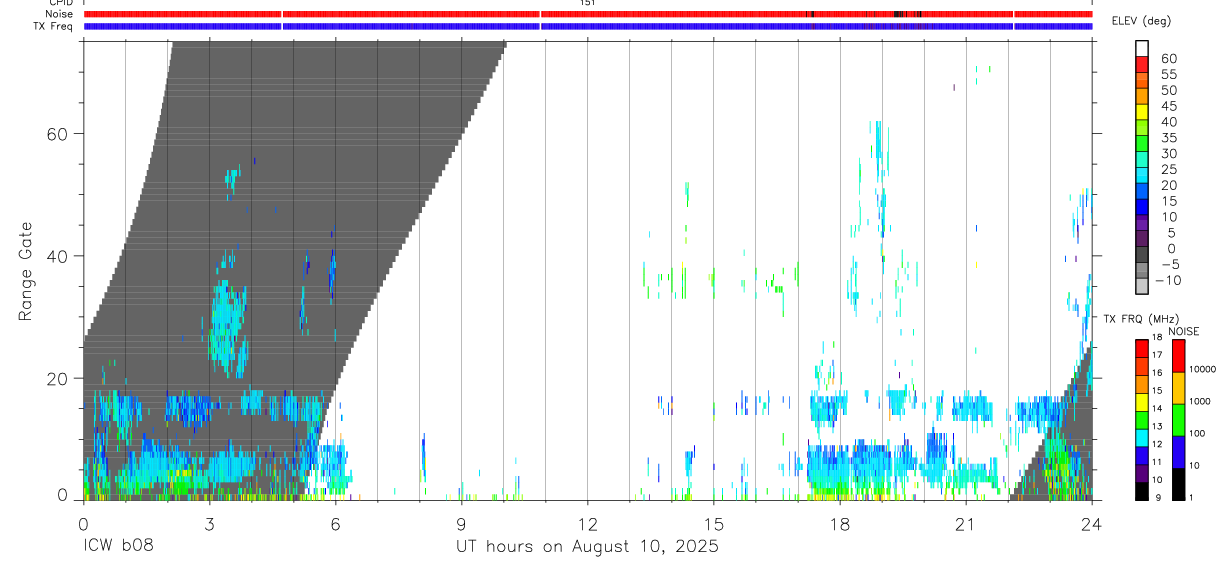Click the white top swatch of ELEV colorbar
This screenshot has width=1228, height=567.
[x=1142, y=47]
